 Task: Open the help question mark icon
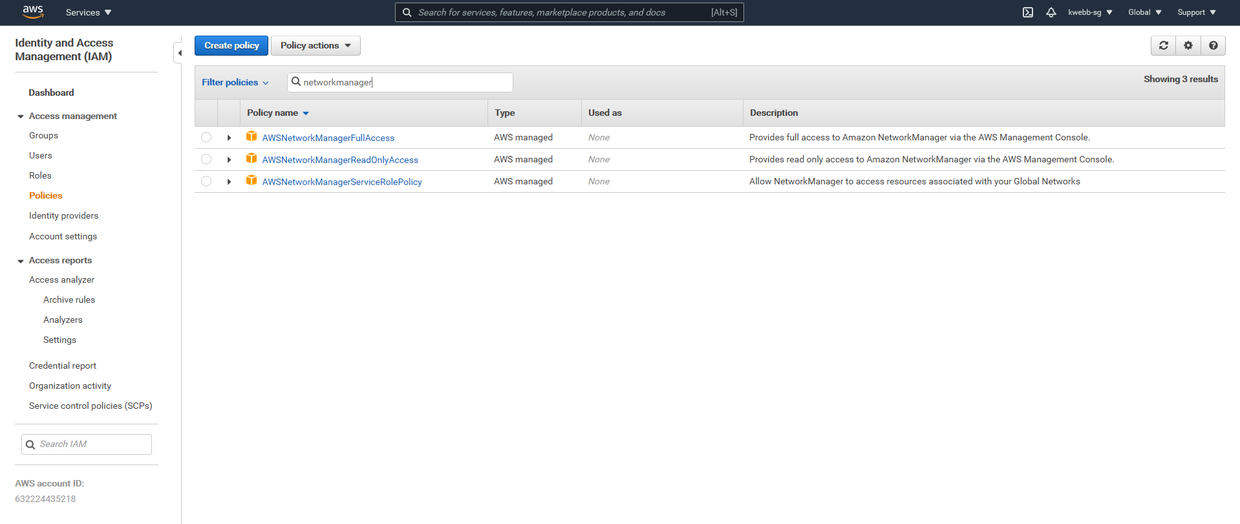[1213, 45]
